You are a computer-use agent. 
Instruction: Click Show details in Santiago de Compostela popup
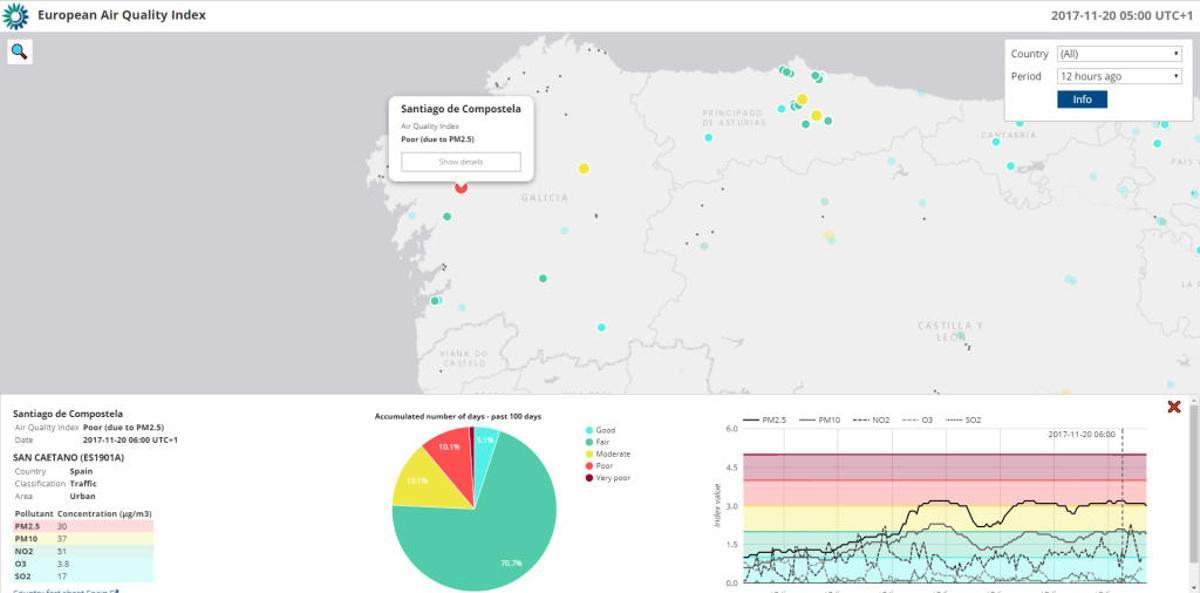point(461,162)
